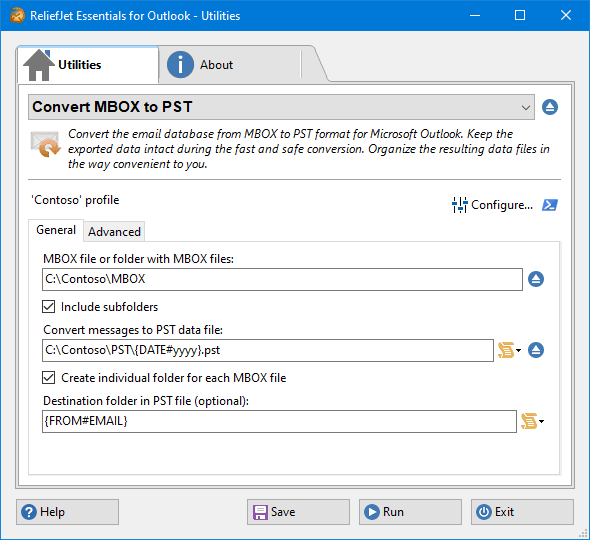
Task: Click the Configure sliders icon
Action: 459,205
